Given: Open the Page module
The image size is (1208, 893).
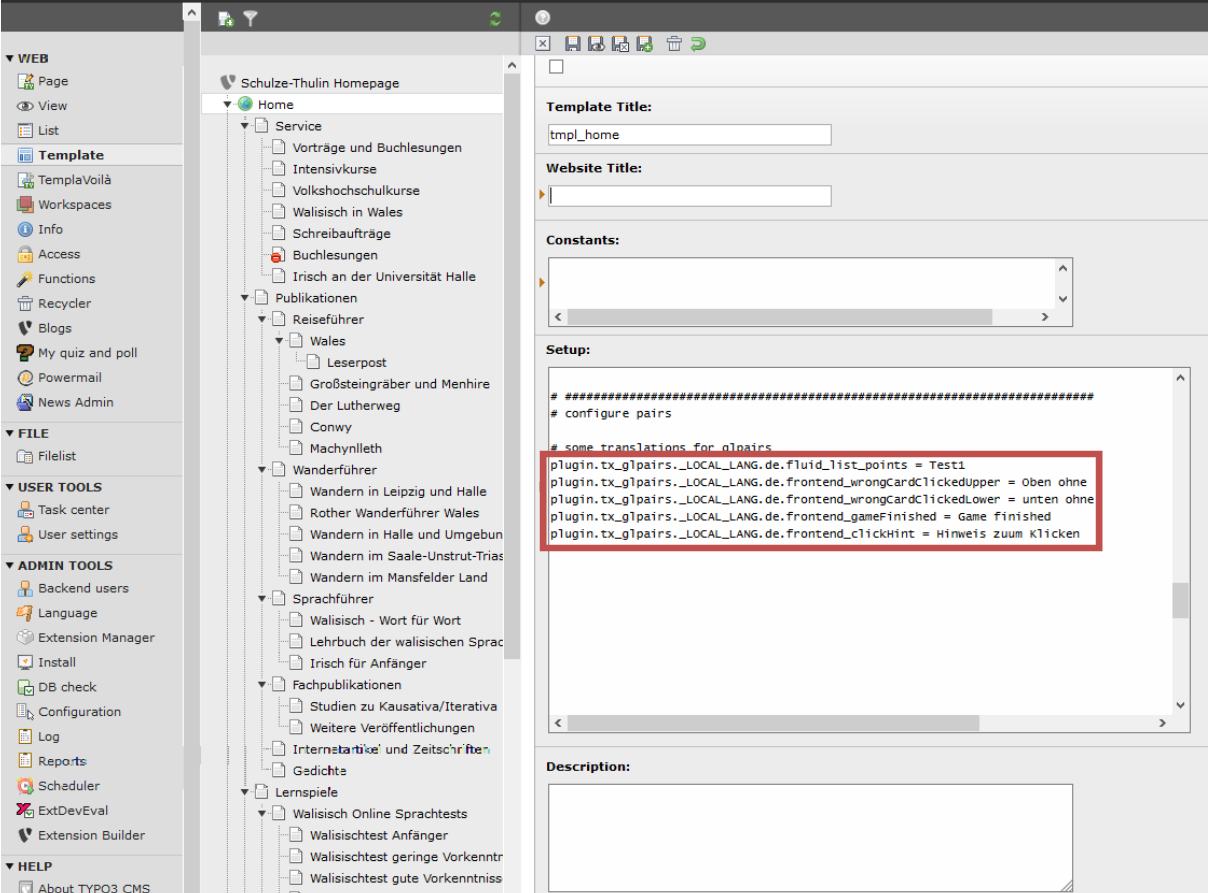Looking at the screenshot, I should [x=54, y=81].
